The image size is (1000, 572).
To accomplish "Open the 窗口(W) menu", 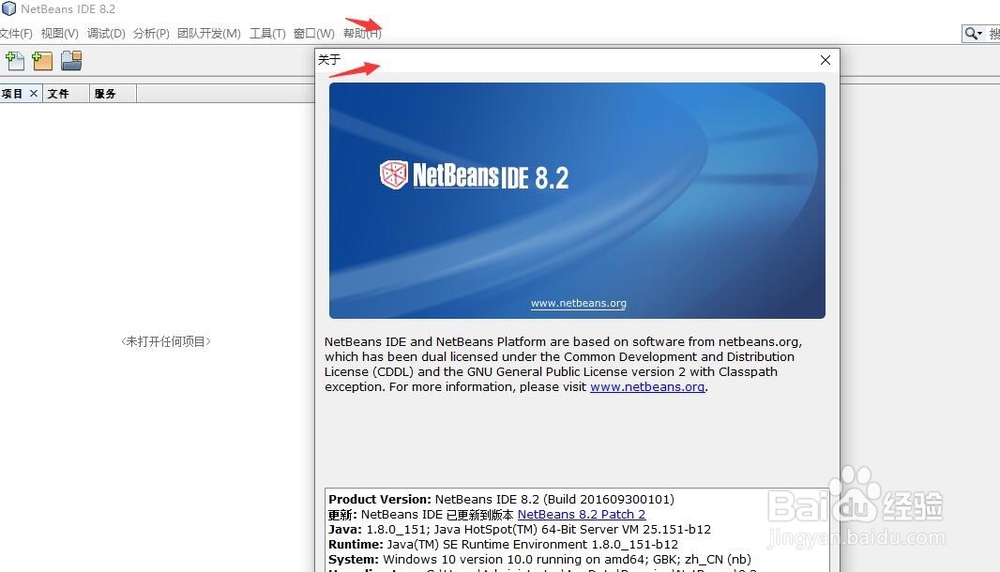I will tap(314, 33).
